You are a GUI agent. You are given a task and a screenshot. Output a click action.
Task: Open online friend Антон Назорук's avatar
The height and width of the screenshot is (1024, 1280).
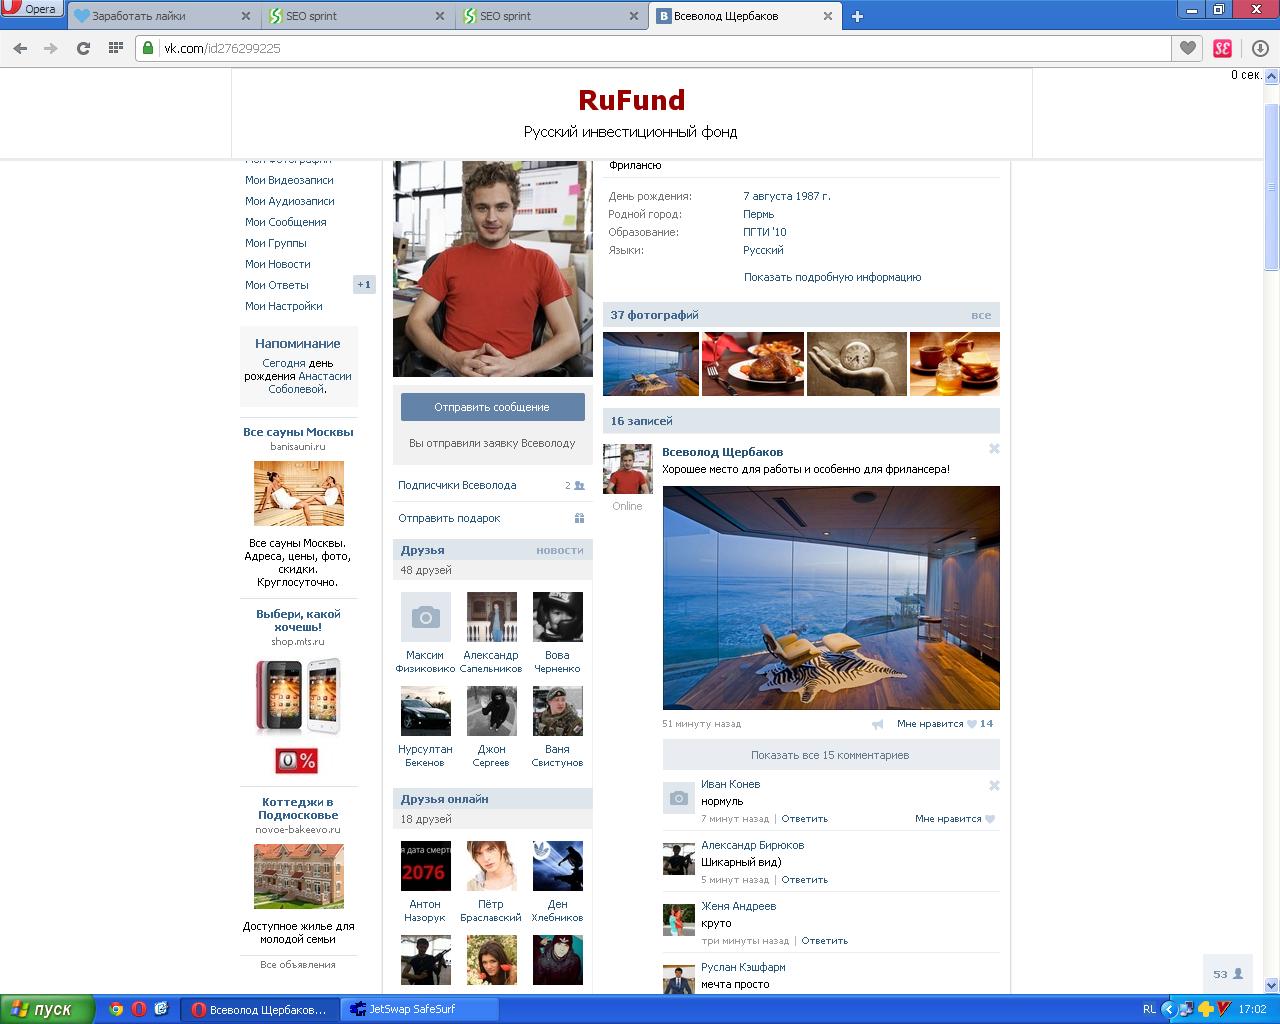426,866
